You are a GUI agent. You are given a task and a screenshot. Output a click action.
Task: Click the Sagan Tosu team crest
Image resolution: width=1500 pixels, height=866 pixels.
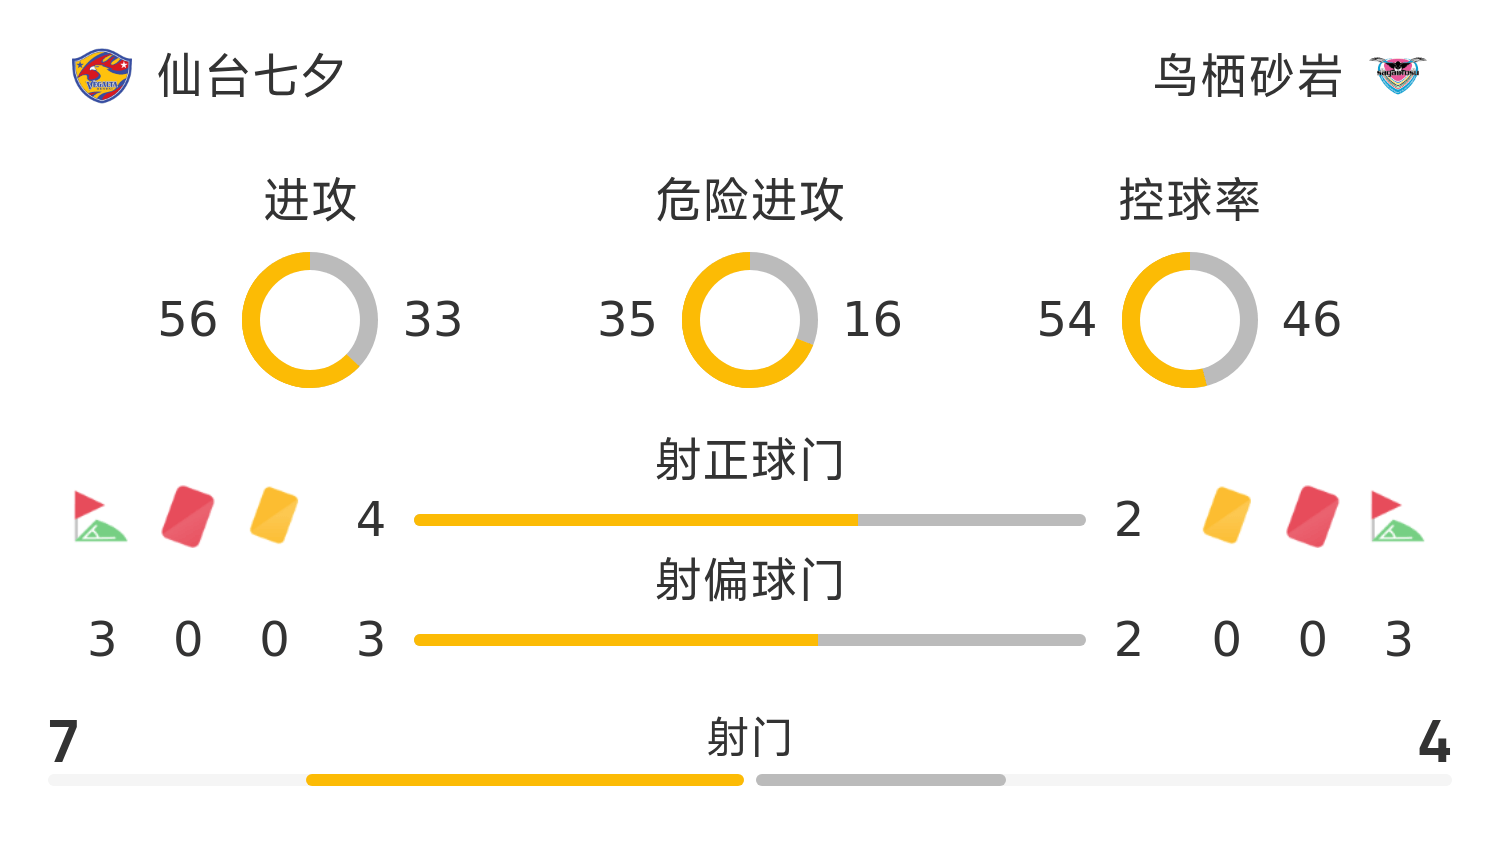click(1397, 76)
